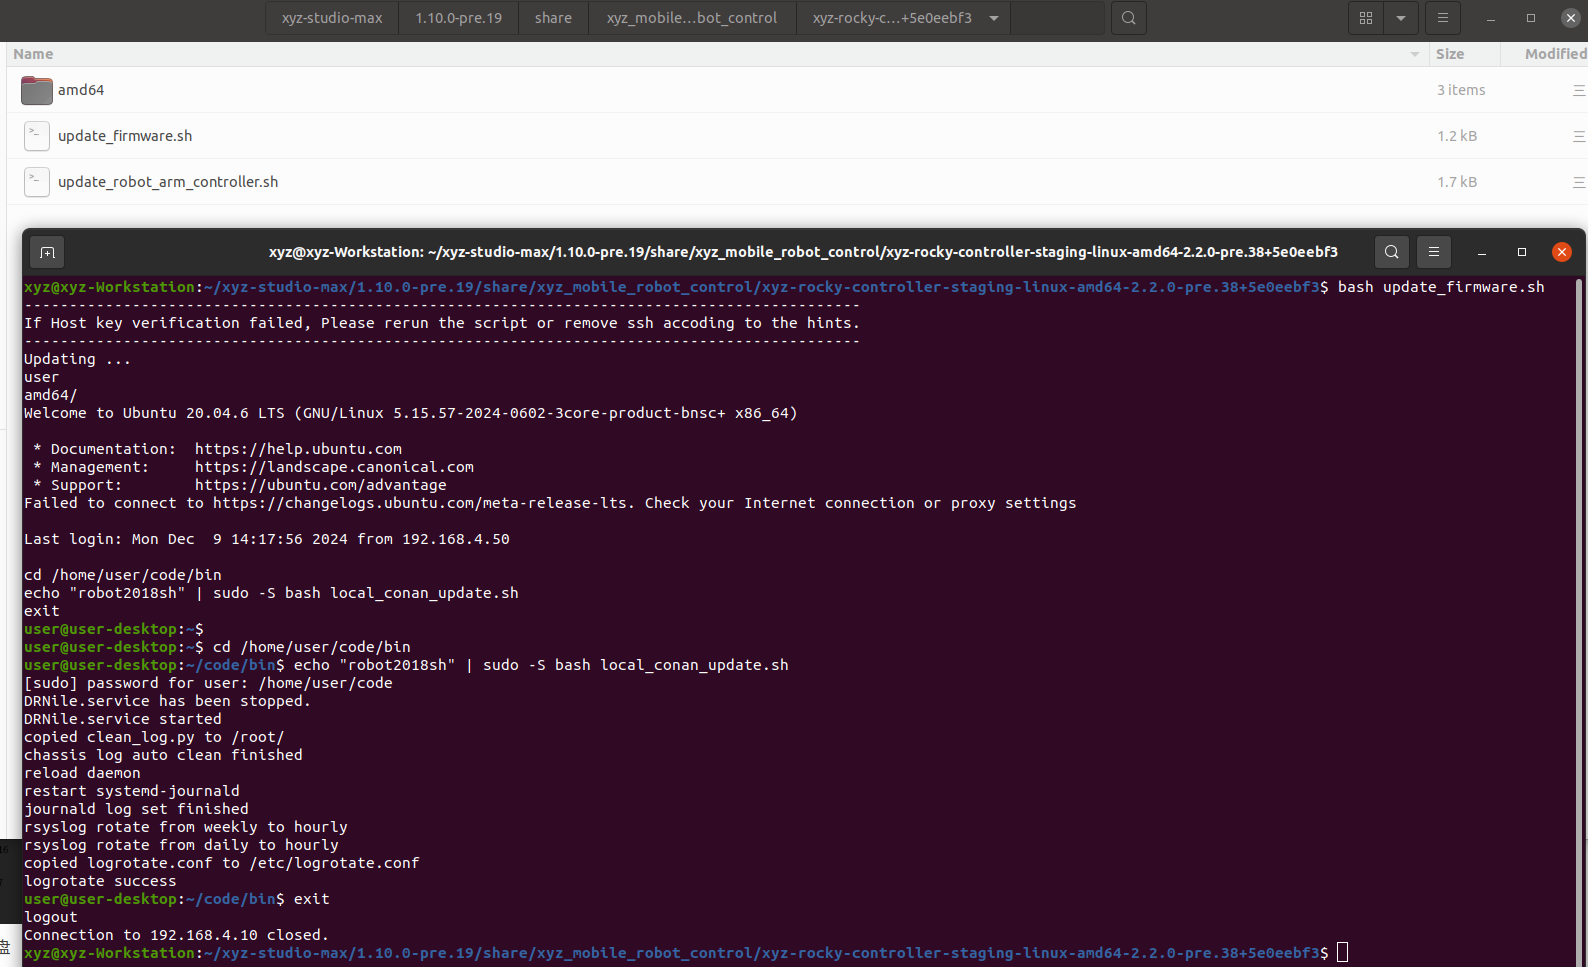Image resolution: width=1588 pixels, height=967 pixels.
Task: Toggle the grid view icon in file manager
Action: [1366, 18]
